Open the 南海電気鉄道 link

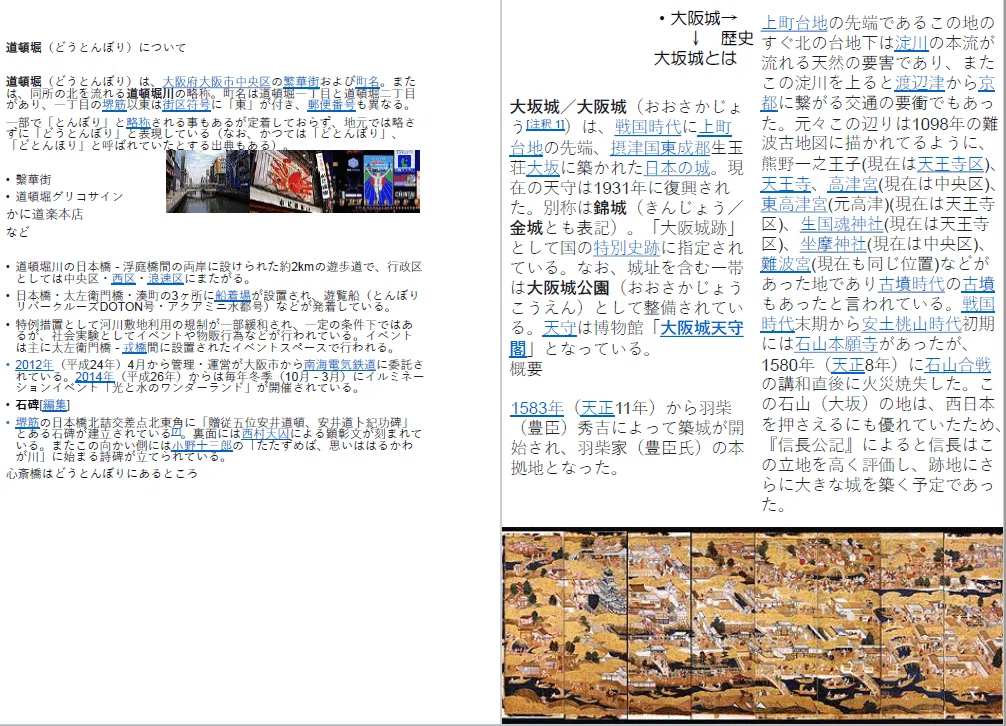340,364
